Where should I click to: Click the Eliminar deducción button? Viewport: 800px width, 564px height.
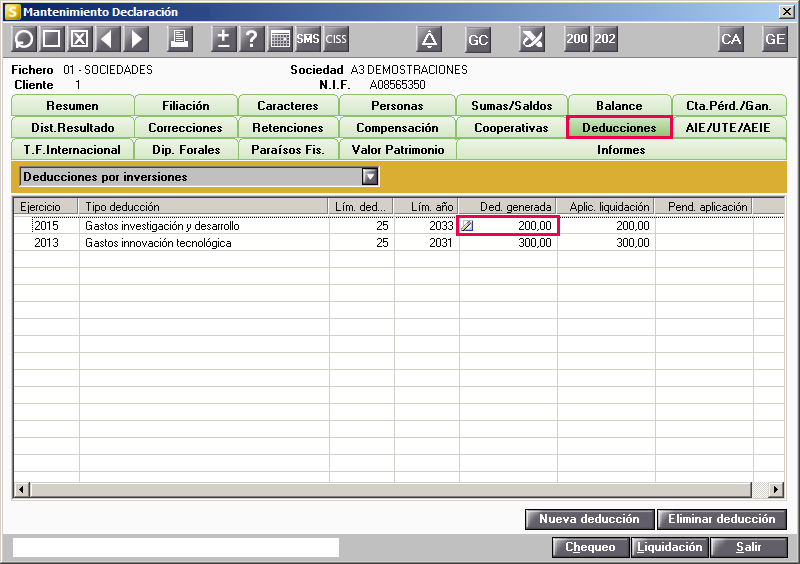(x=721, y=519)
